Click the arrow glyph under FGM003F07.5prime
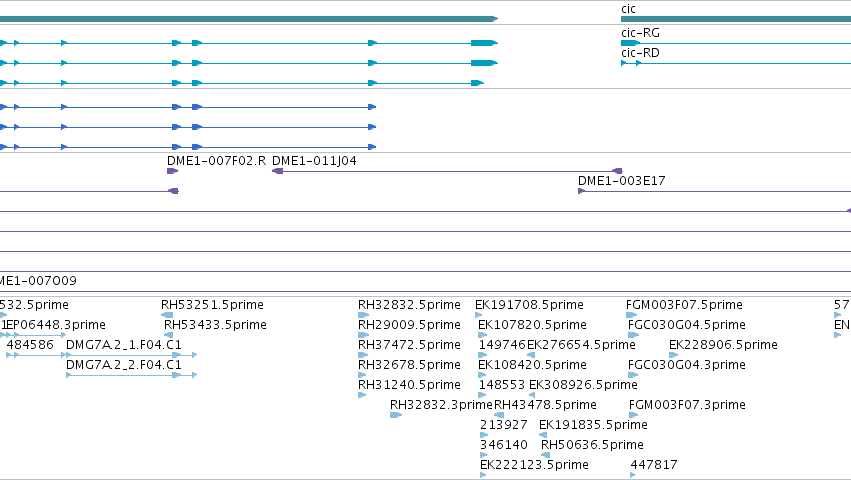 (x=631, y=315)
